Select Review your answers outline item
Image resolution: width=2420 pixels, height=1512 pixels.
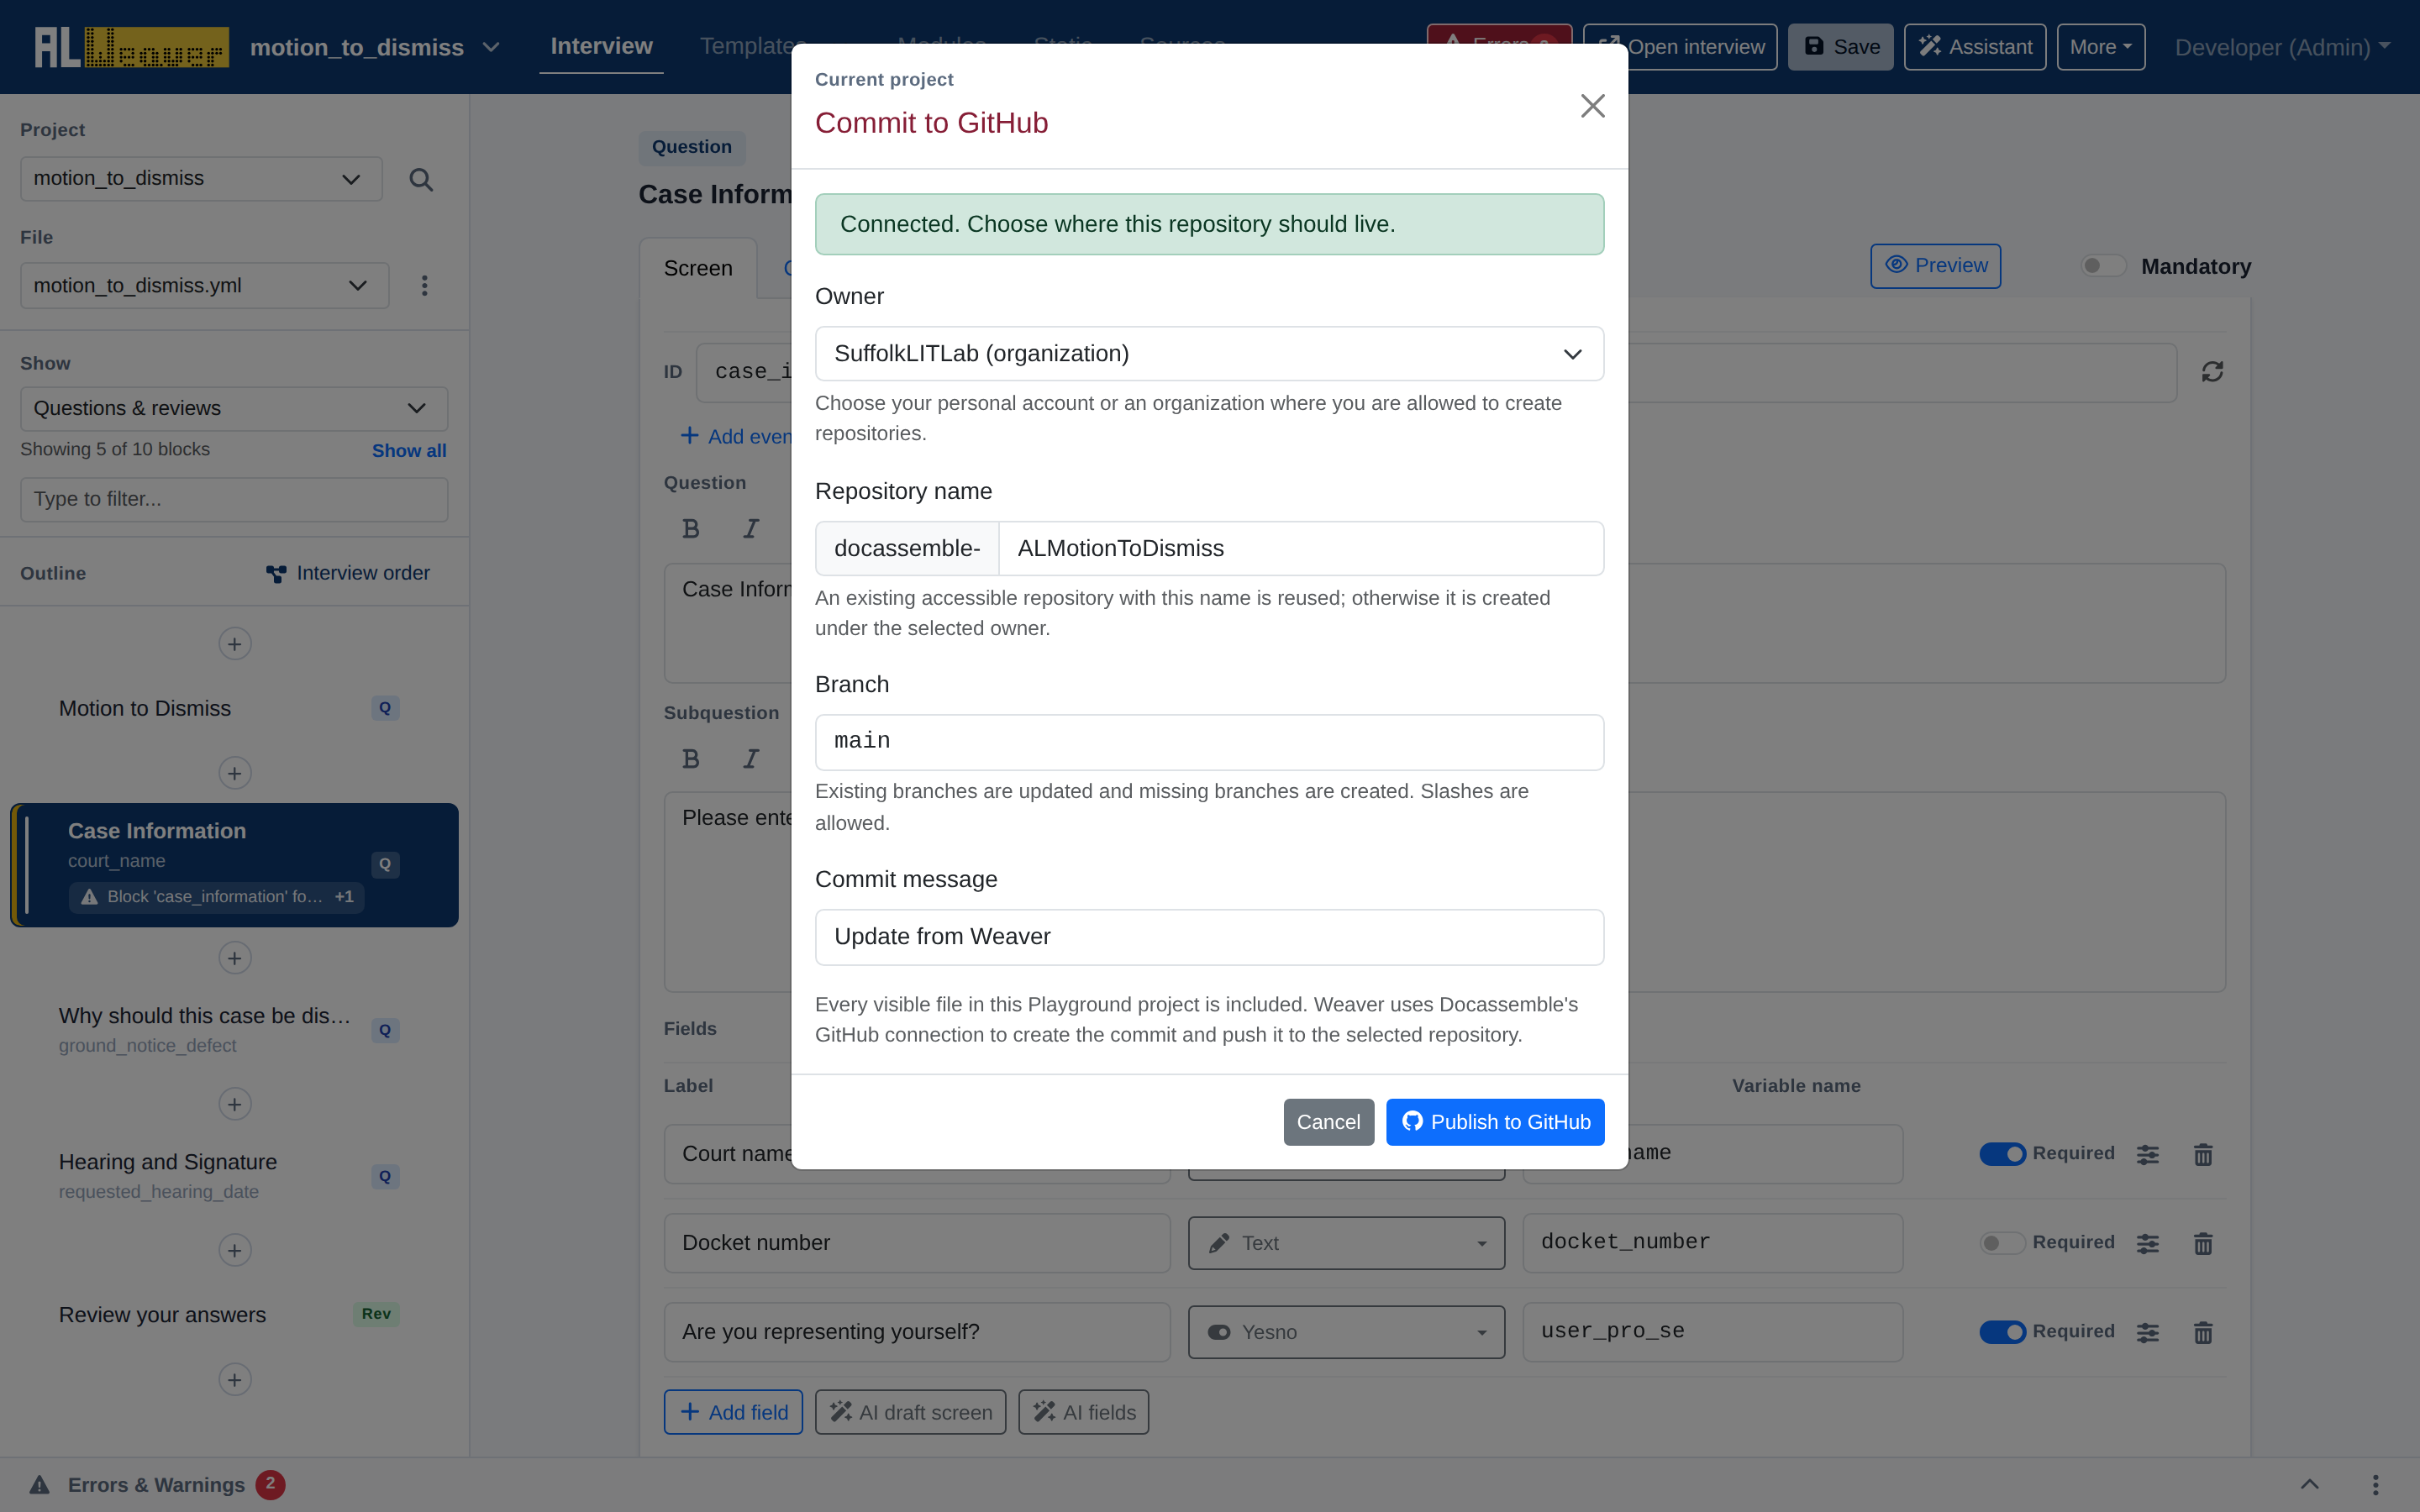pyautogui.click(x=234, y=1315)
